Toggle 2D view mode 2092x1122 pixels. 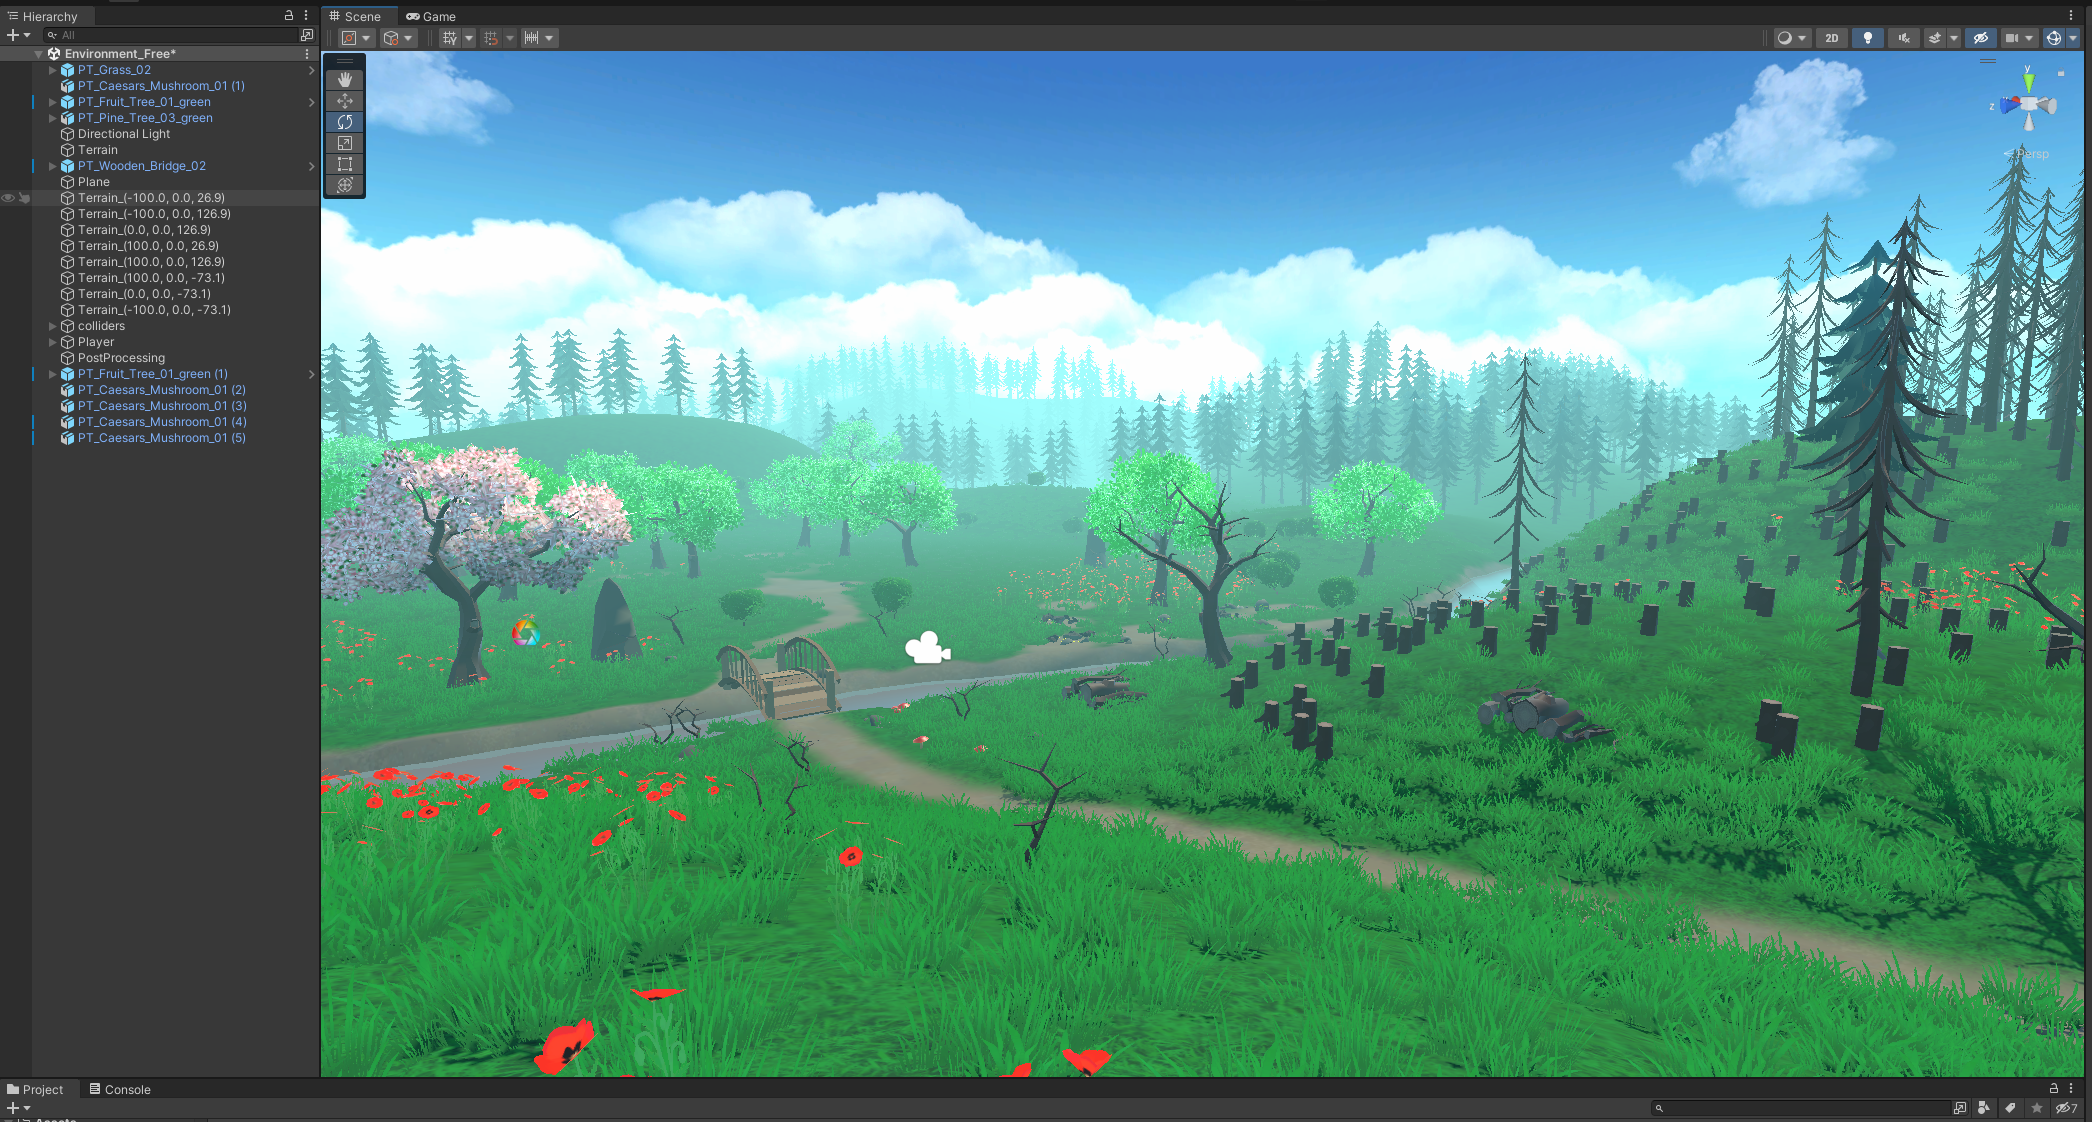click(x=1831, y=38)
